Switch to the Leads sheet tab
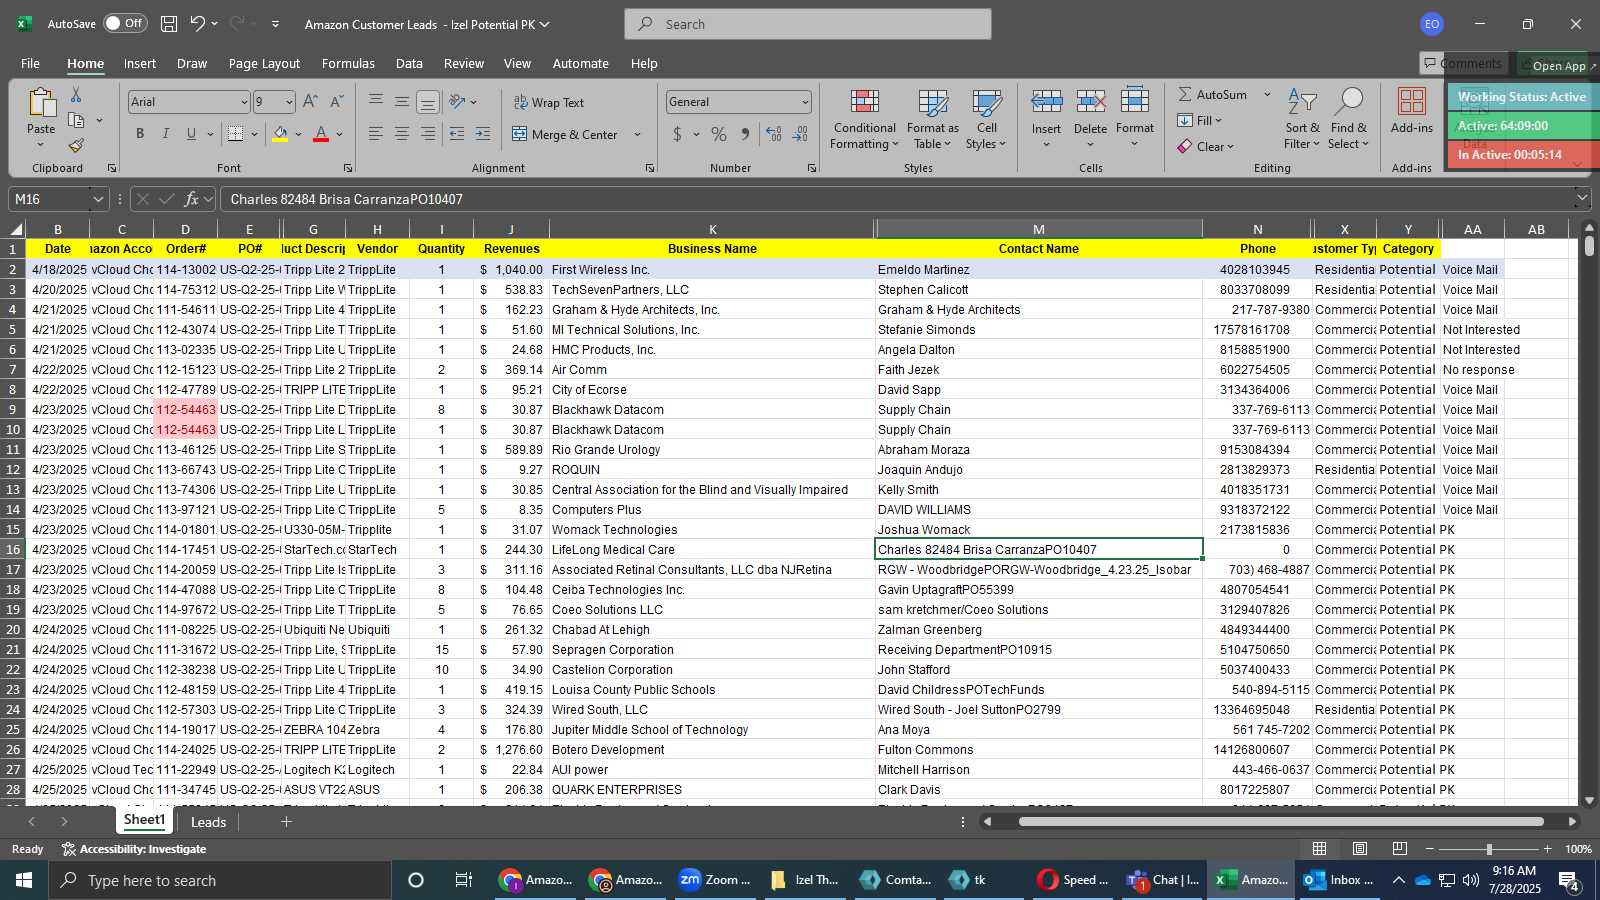This screenshot has width=1600, height=900. [208, 822]
